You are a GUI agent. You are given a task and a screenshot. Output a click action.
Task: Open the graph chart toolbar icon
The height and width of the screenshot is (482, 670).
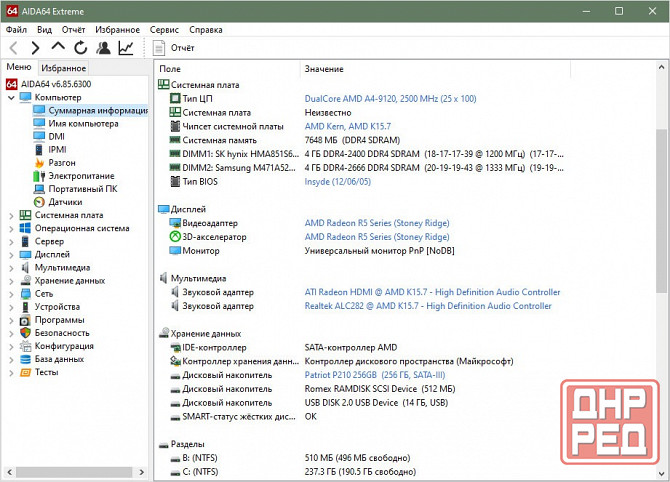click(126, 48)
